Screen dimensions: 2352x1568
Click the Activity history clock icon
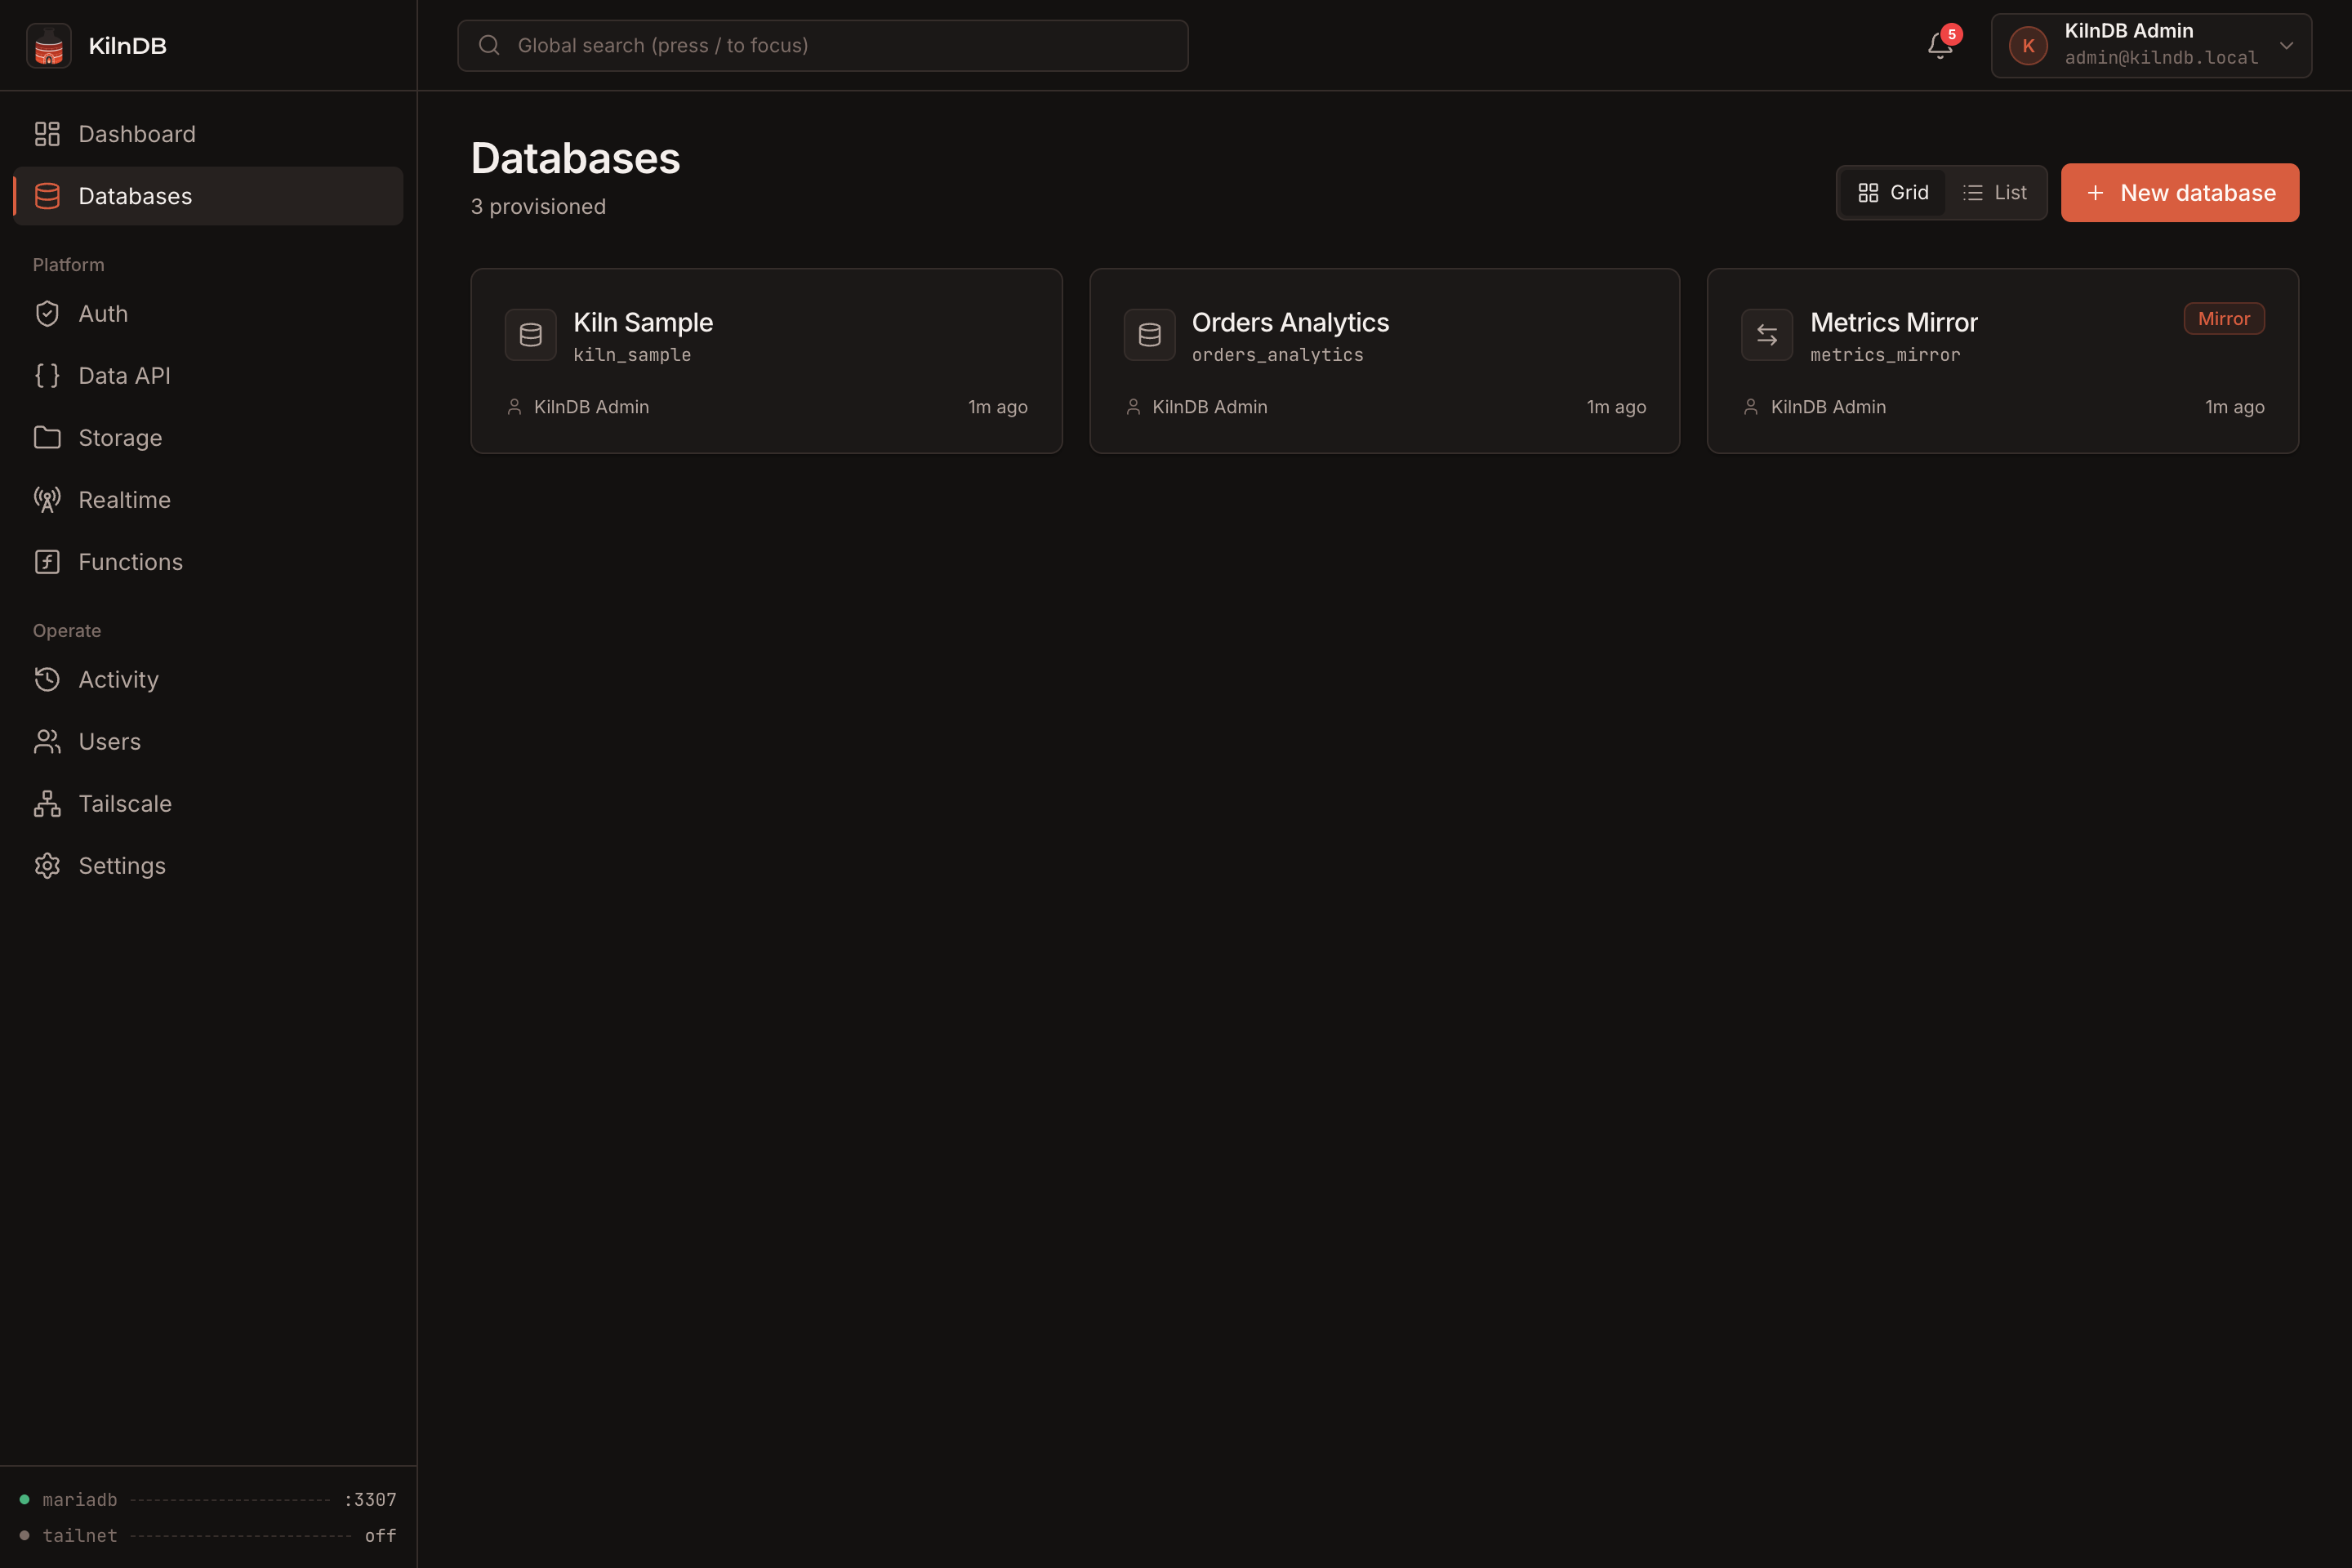47,680
